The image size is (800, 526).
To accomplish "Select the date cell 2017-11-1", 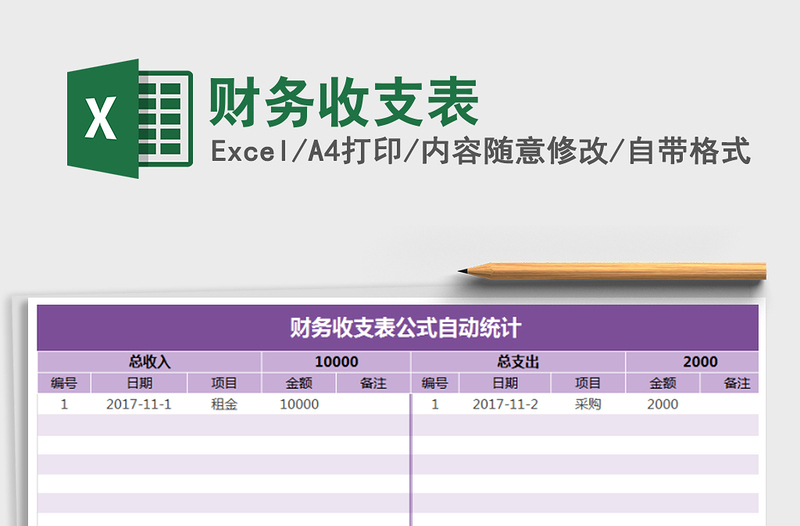I will click(139, 405).
